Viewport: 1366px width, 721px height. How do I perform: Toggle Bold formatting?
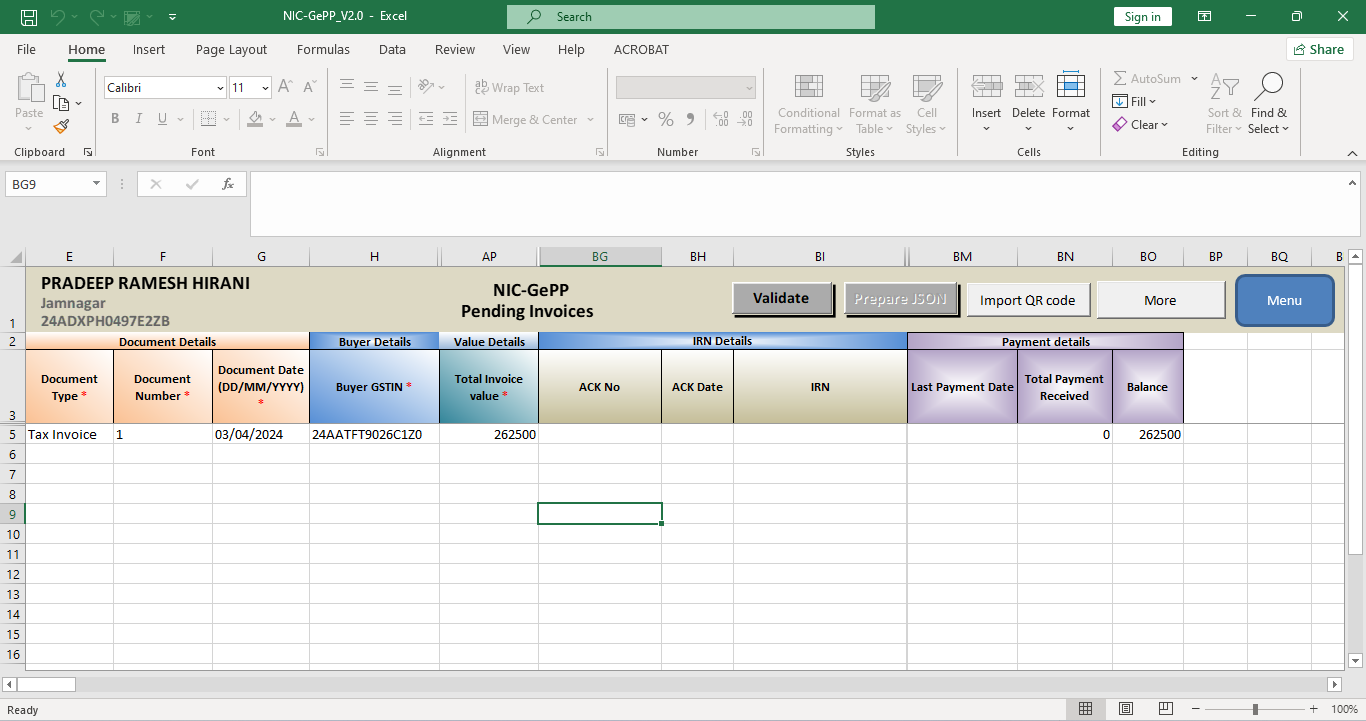(x=115, y=120)
